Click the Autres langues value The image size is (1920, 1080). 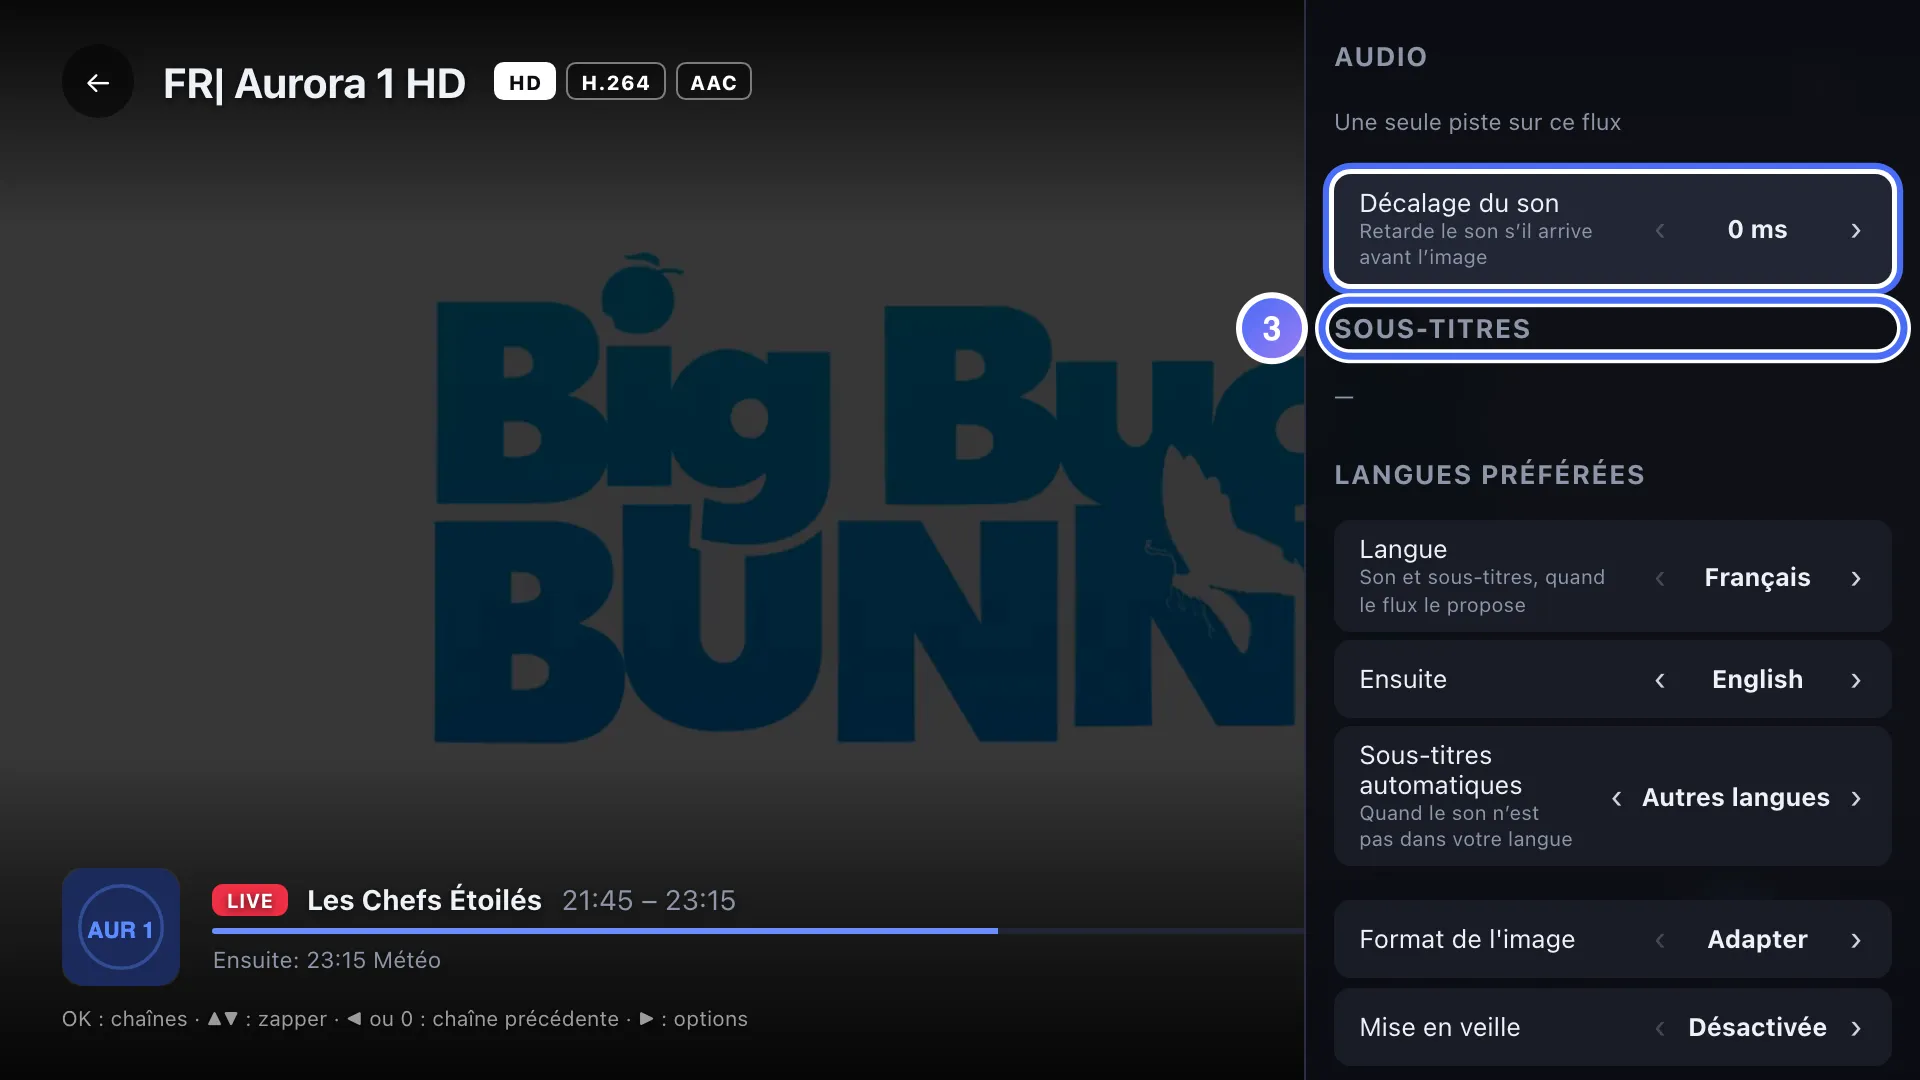point(1735,797)
